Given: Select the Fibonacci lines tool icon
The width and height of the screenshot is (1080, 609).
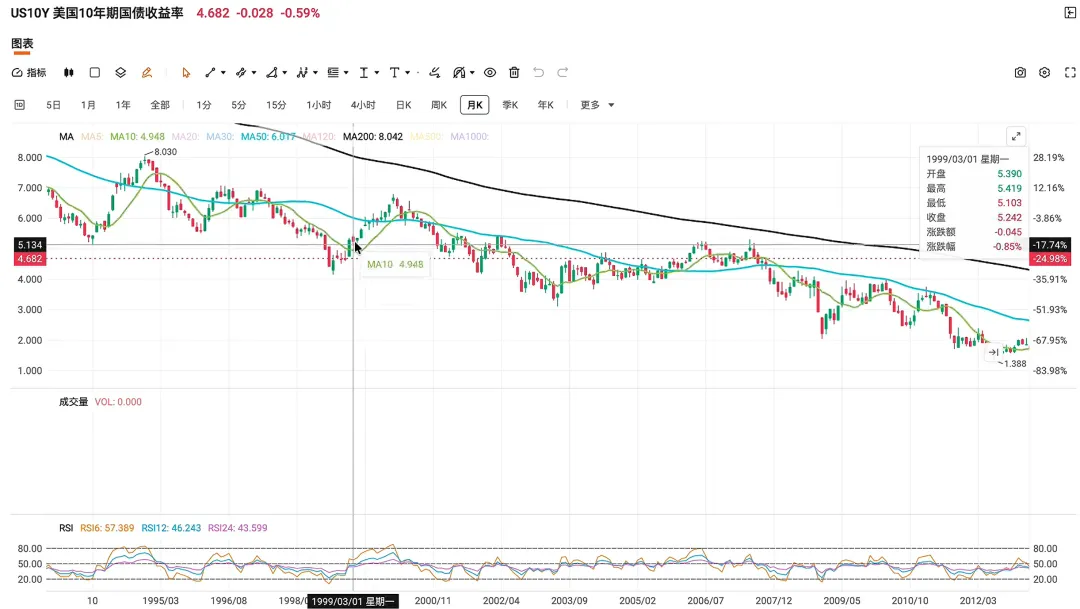Looking at the screenshot, I should pyautogui.click(x=333, y=72).
